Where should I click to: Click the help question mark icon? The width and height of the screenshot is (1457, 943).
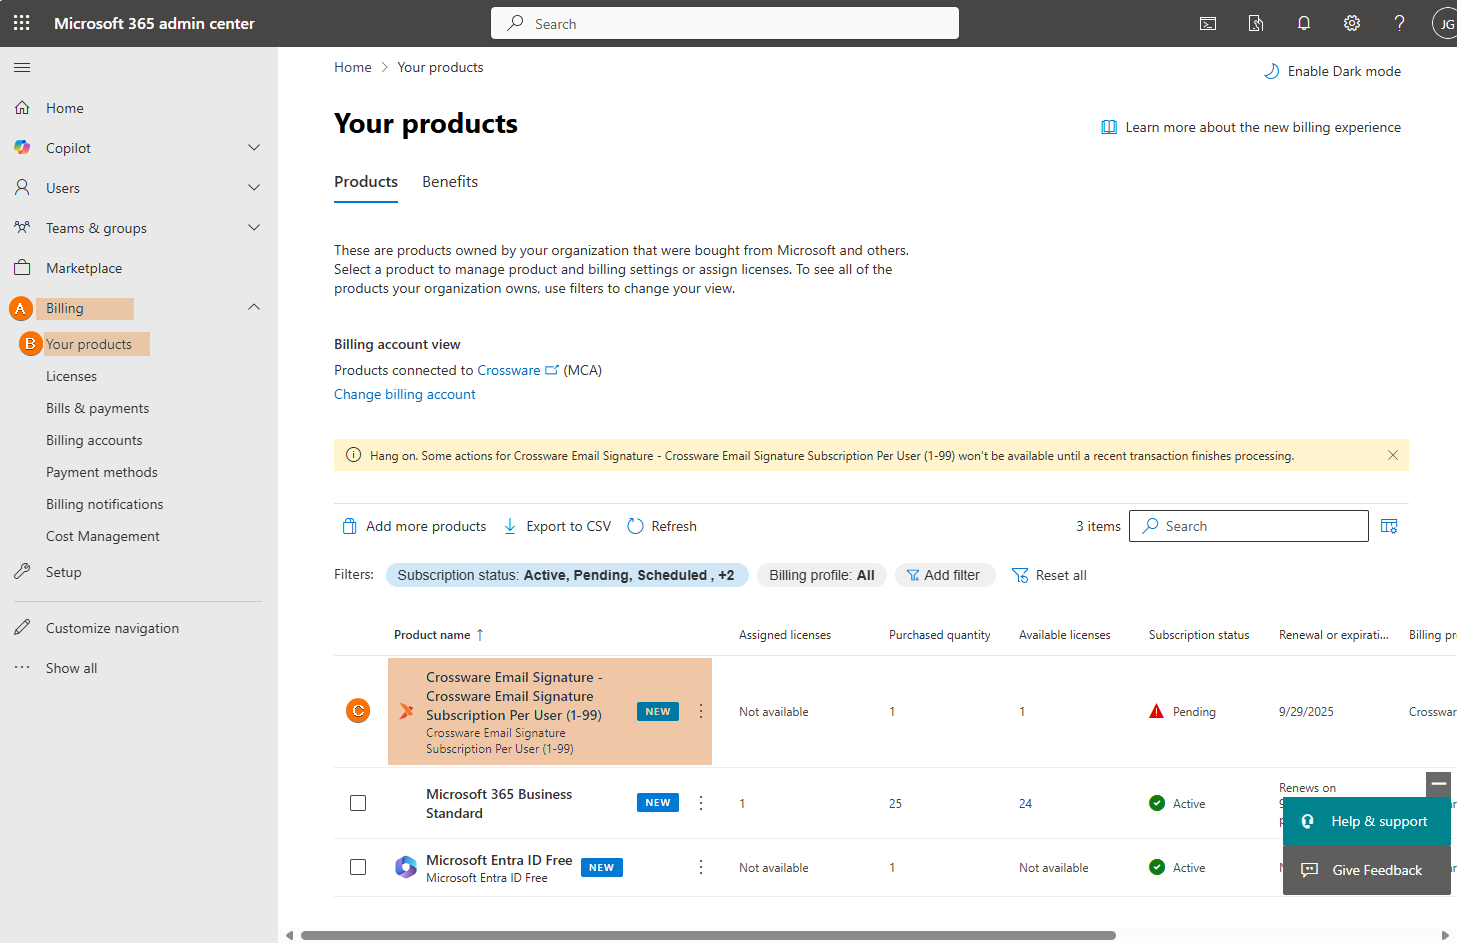tap(1399, 23)
